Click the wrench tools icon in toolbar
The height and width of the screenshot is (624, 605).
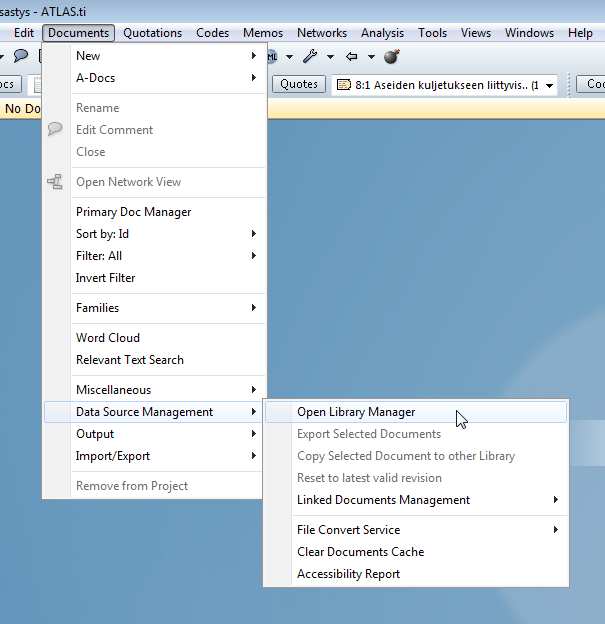tap(310, 57)
